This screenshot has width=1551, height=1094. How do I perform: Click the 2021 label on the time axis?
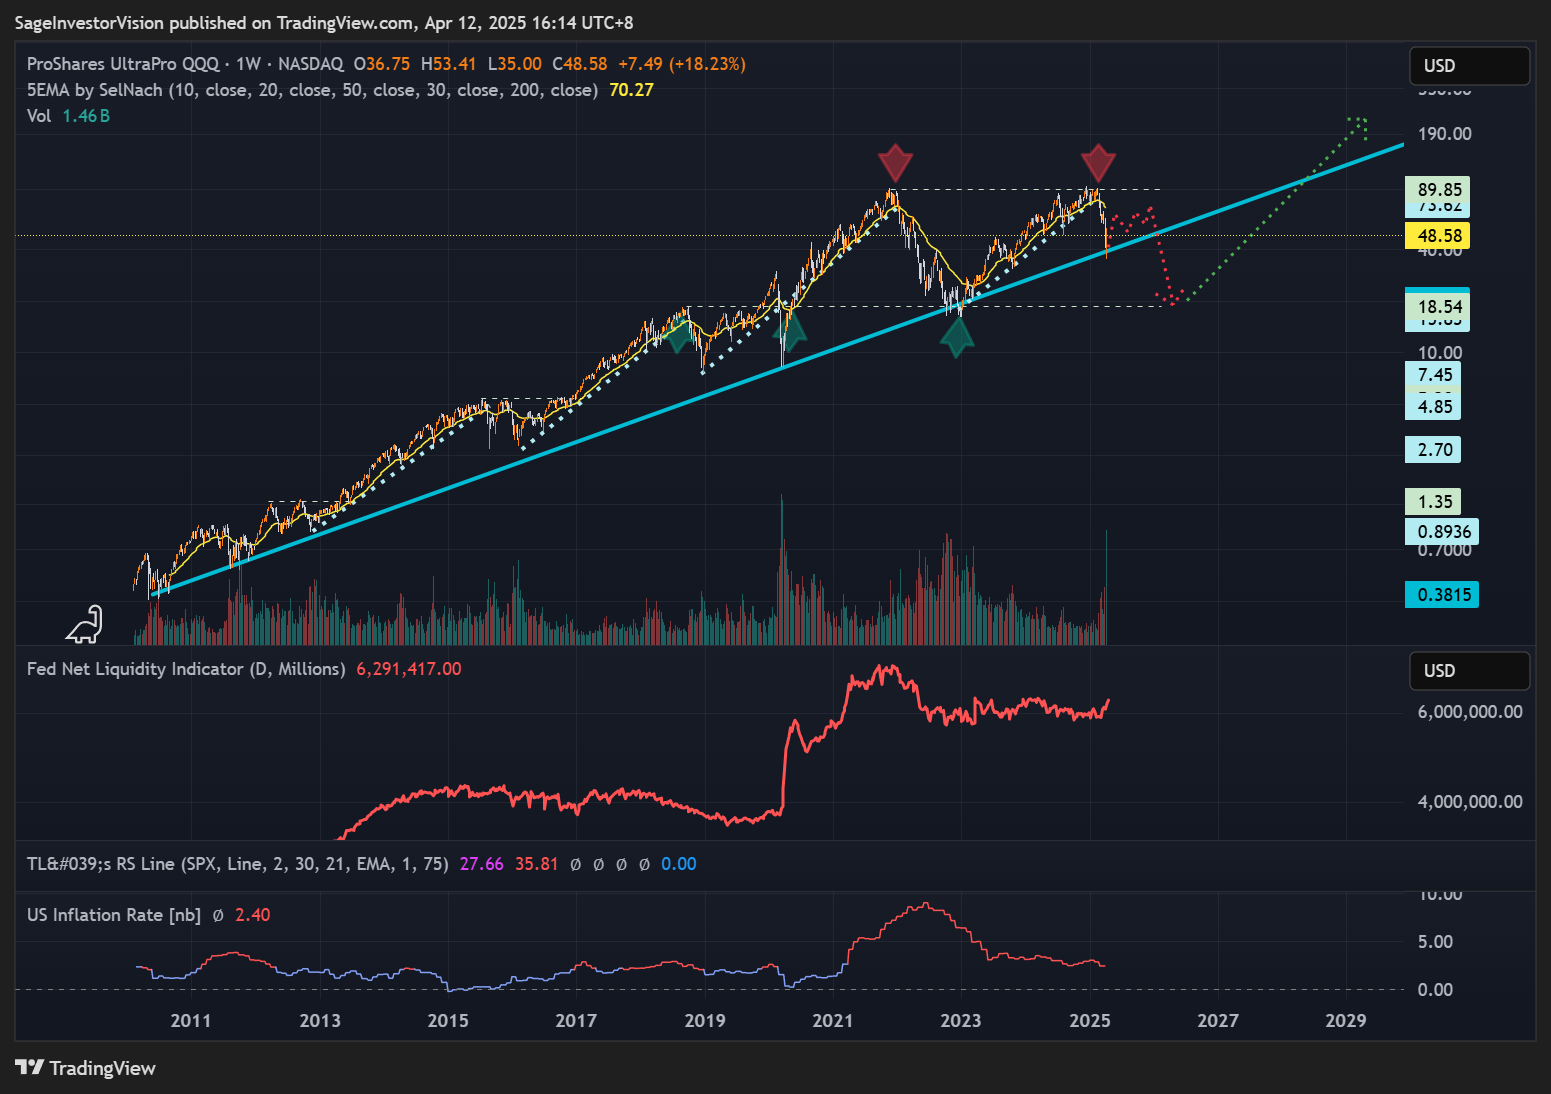tap(833, 1021)
